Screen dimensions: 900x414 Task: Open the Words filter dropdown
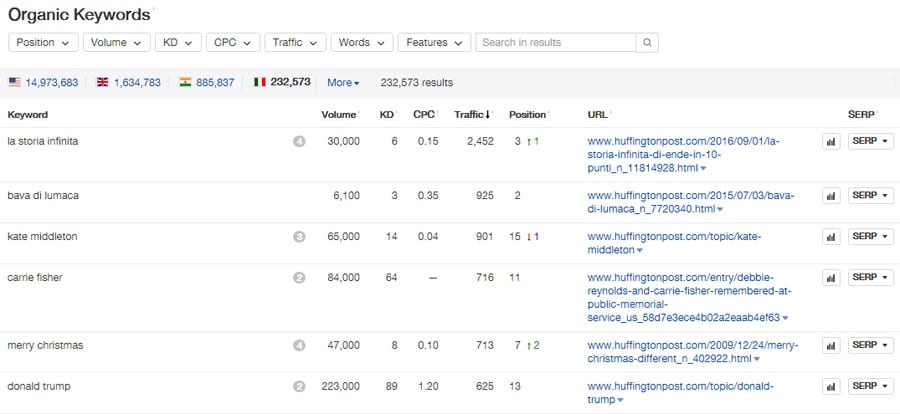tap(362, 42)
